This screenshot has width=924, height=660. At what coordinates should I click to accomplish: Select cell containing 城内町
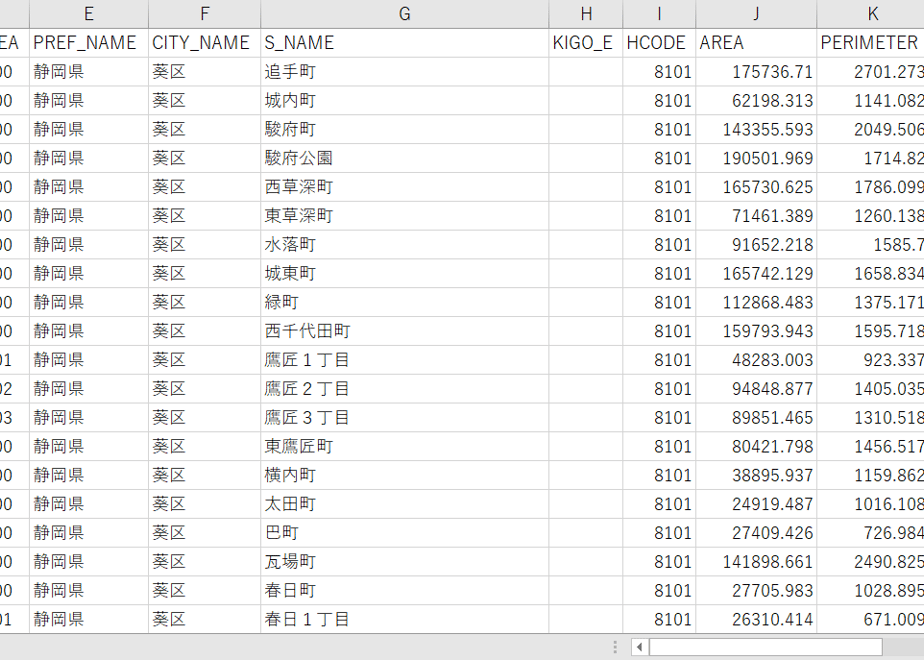[404, 100]
